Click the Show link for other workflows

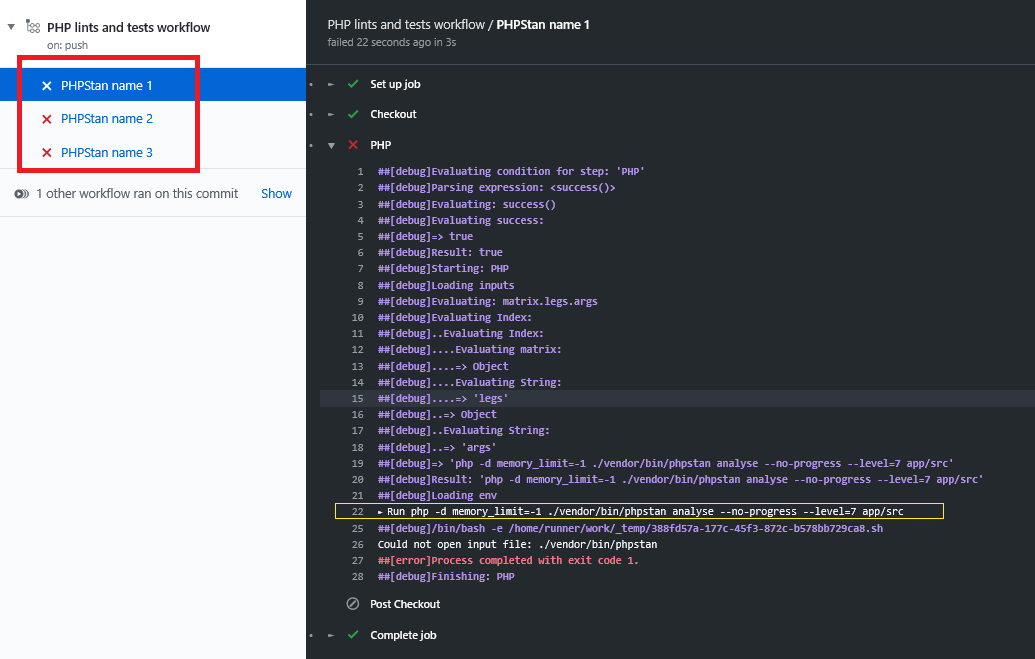pyautogui.click(x=276, y=193)
